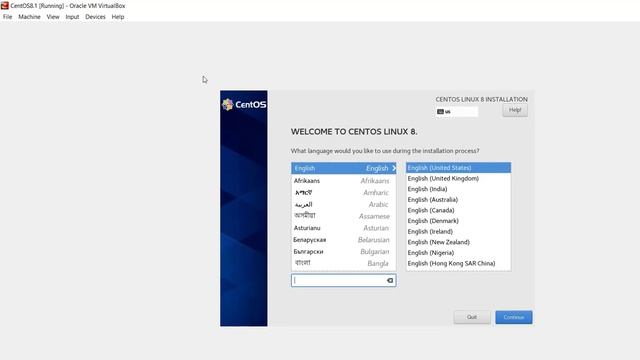This screenshot has height=360, width=640.
Task: Click the Continue button
Action: click(x=513, y=317)
